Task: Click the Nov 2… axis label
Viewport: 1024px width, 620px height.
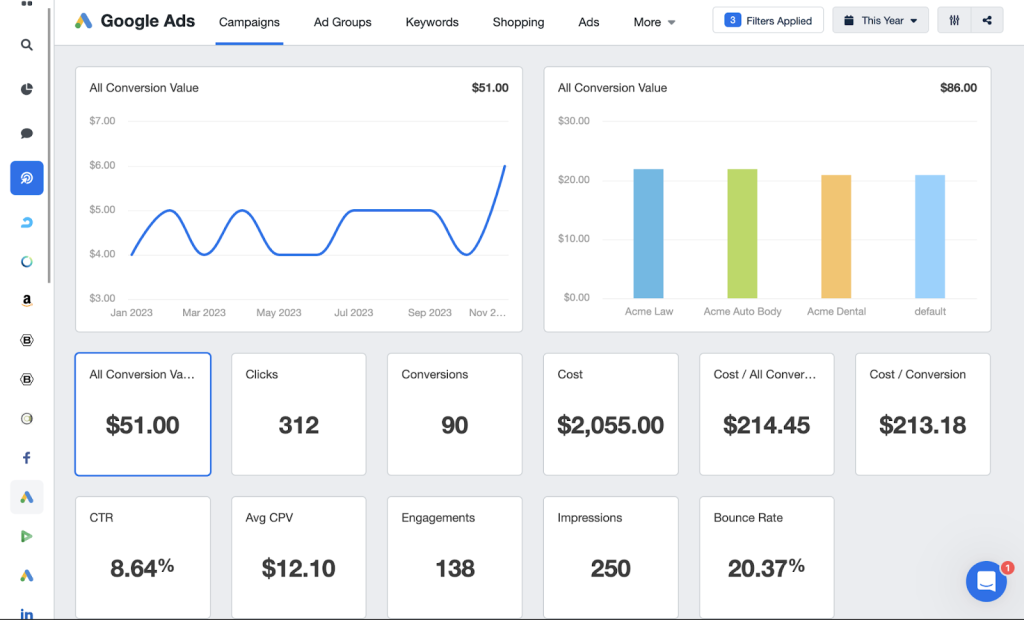Action: click(x=487, y=312)
